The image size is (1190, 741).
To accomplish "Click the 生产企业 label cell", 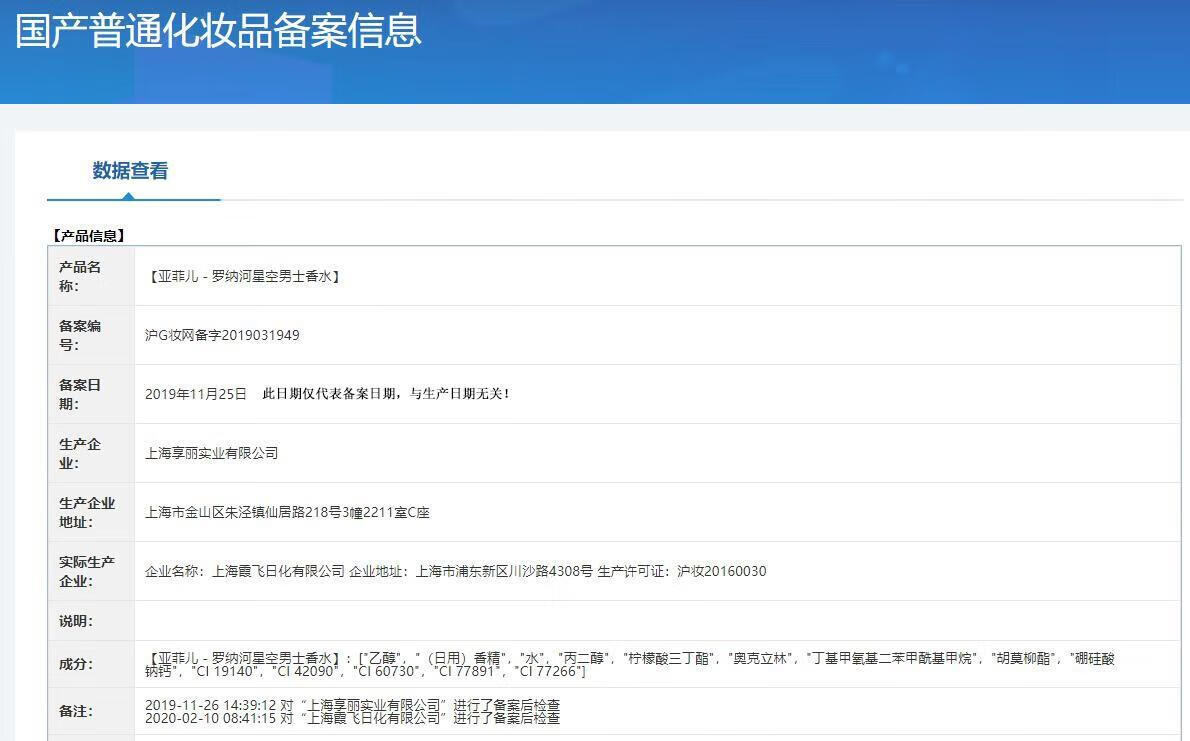I will point(91,453).
